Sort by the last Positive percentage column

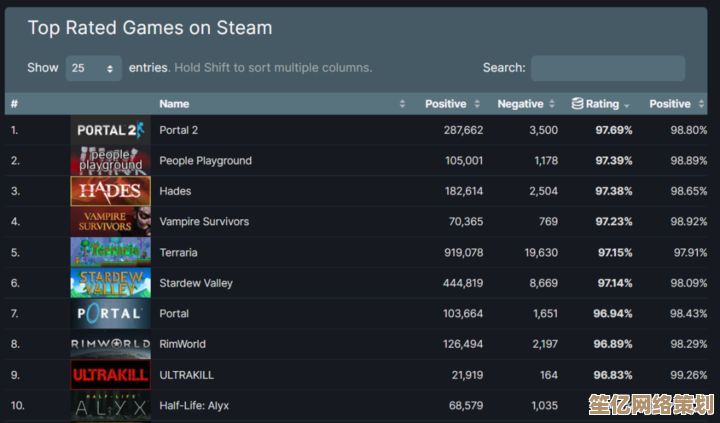(670, 104)
